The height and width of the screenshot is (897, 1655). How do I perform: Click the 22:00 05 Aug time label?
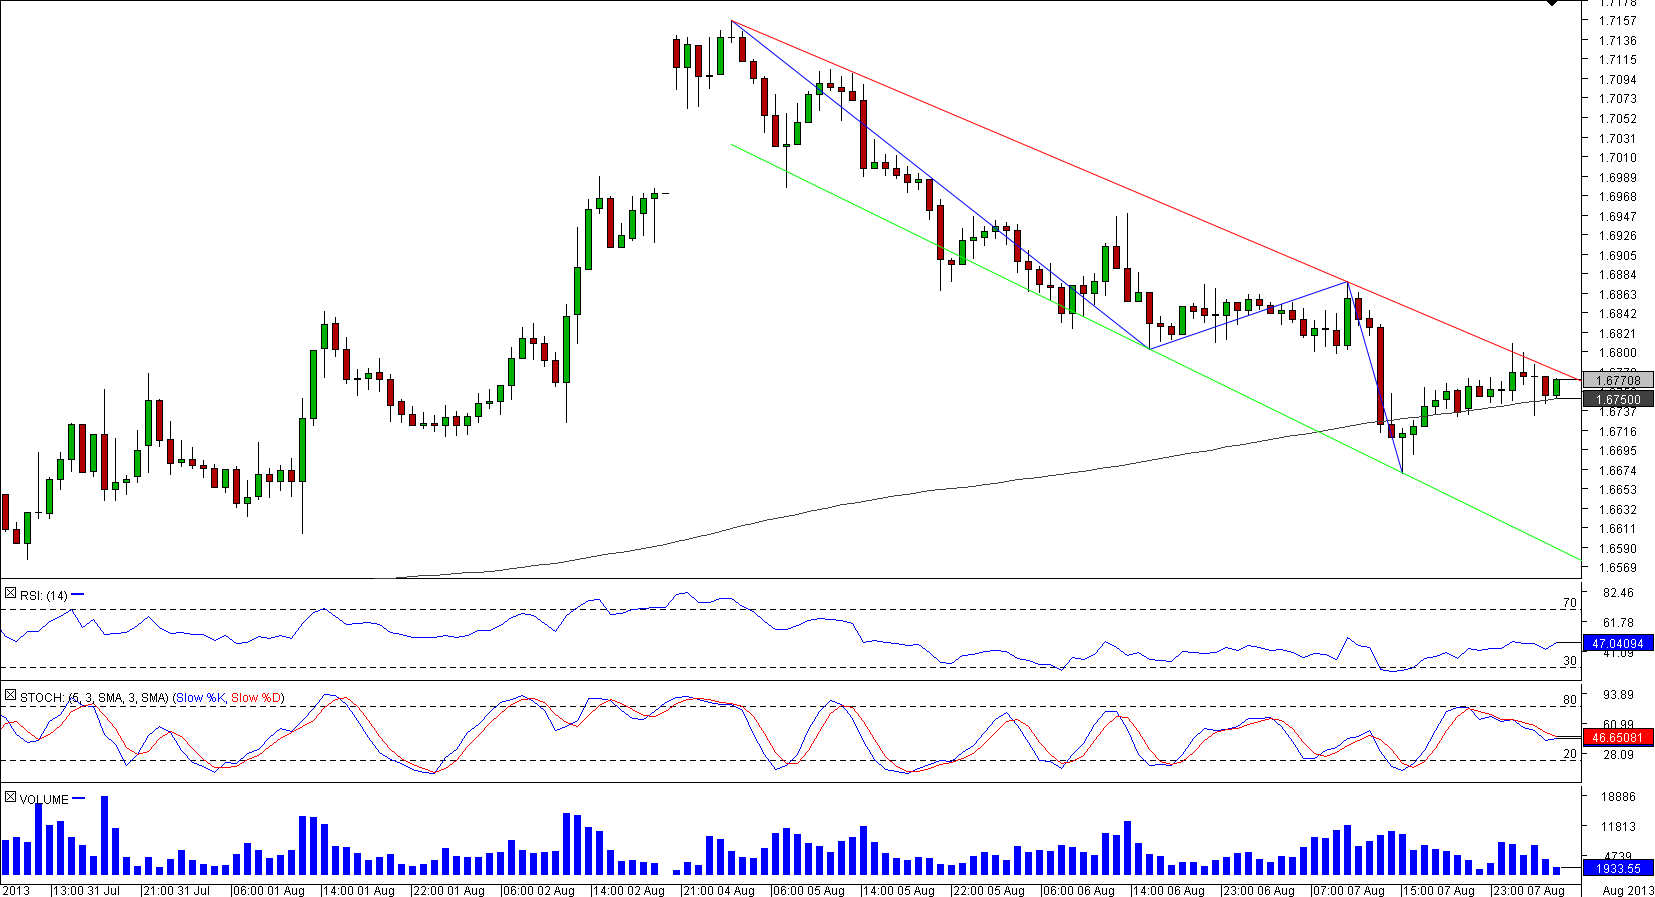tap(989, 890)
